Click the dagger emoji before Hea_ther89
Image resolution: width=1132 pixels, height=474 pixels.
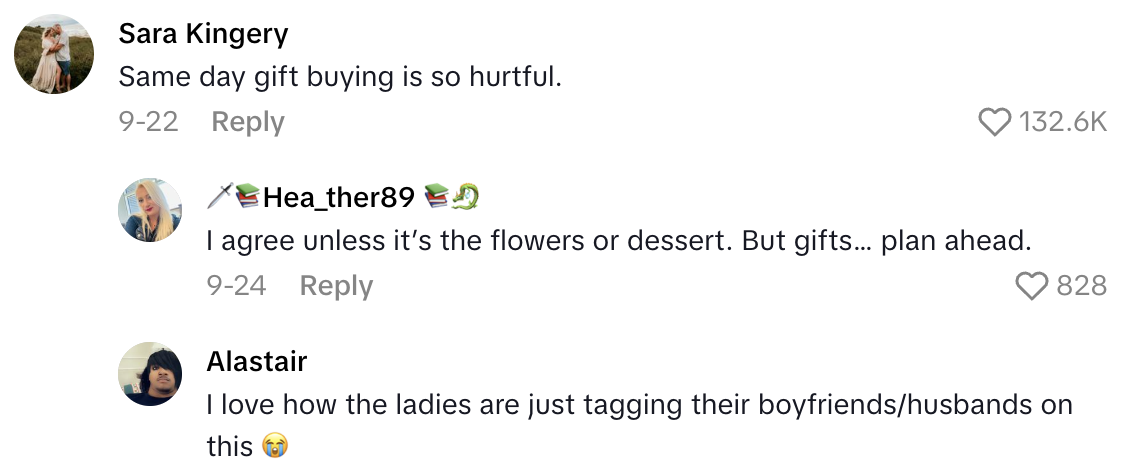219,198
